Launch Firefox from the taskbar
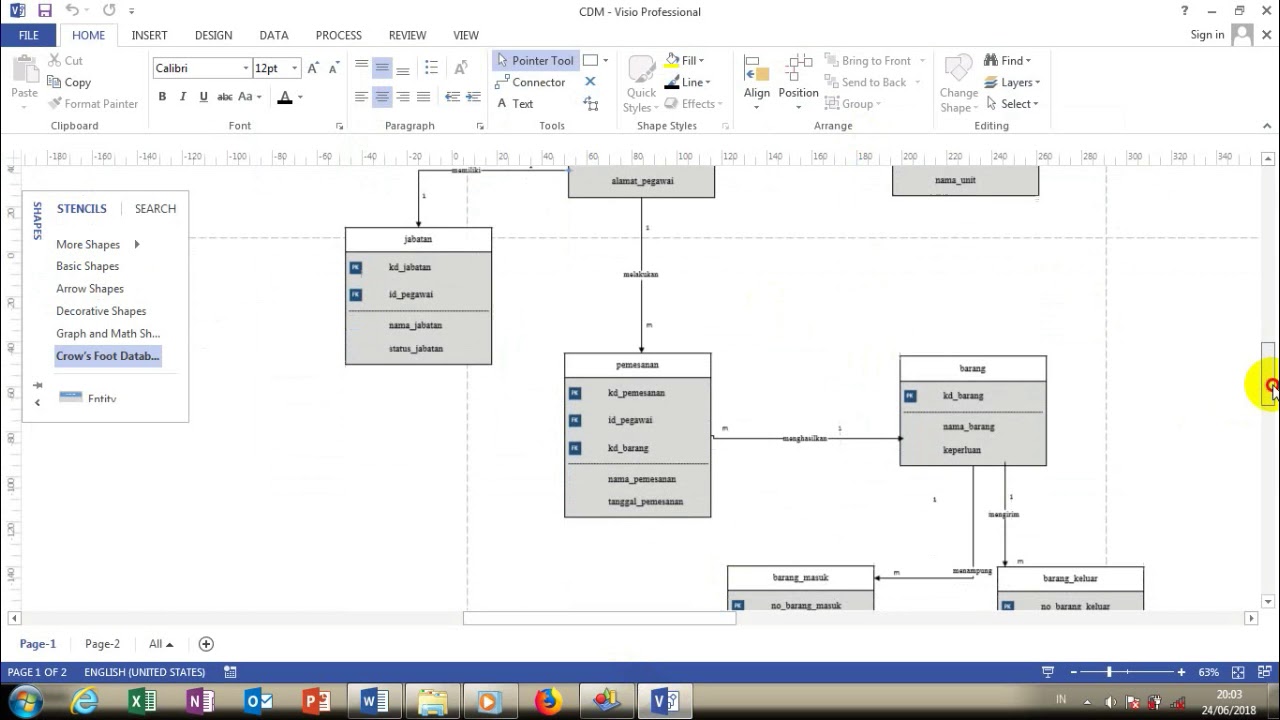Screen dimensions: 1280x720 (548, 702)
